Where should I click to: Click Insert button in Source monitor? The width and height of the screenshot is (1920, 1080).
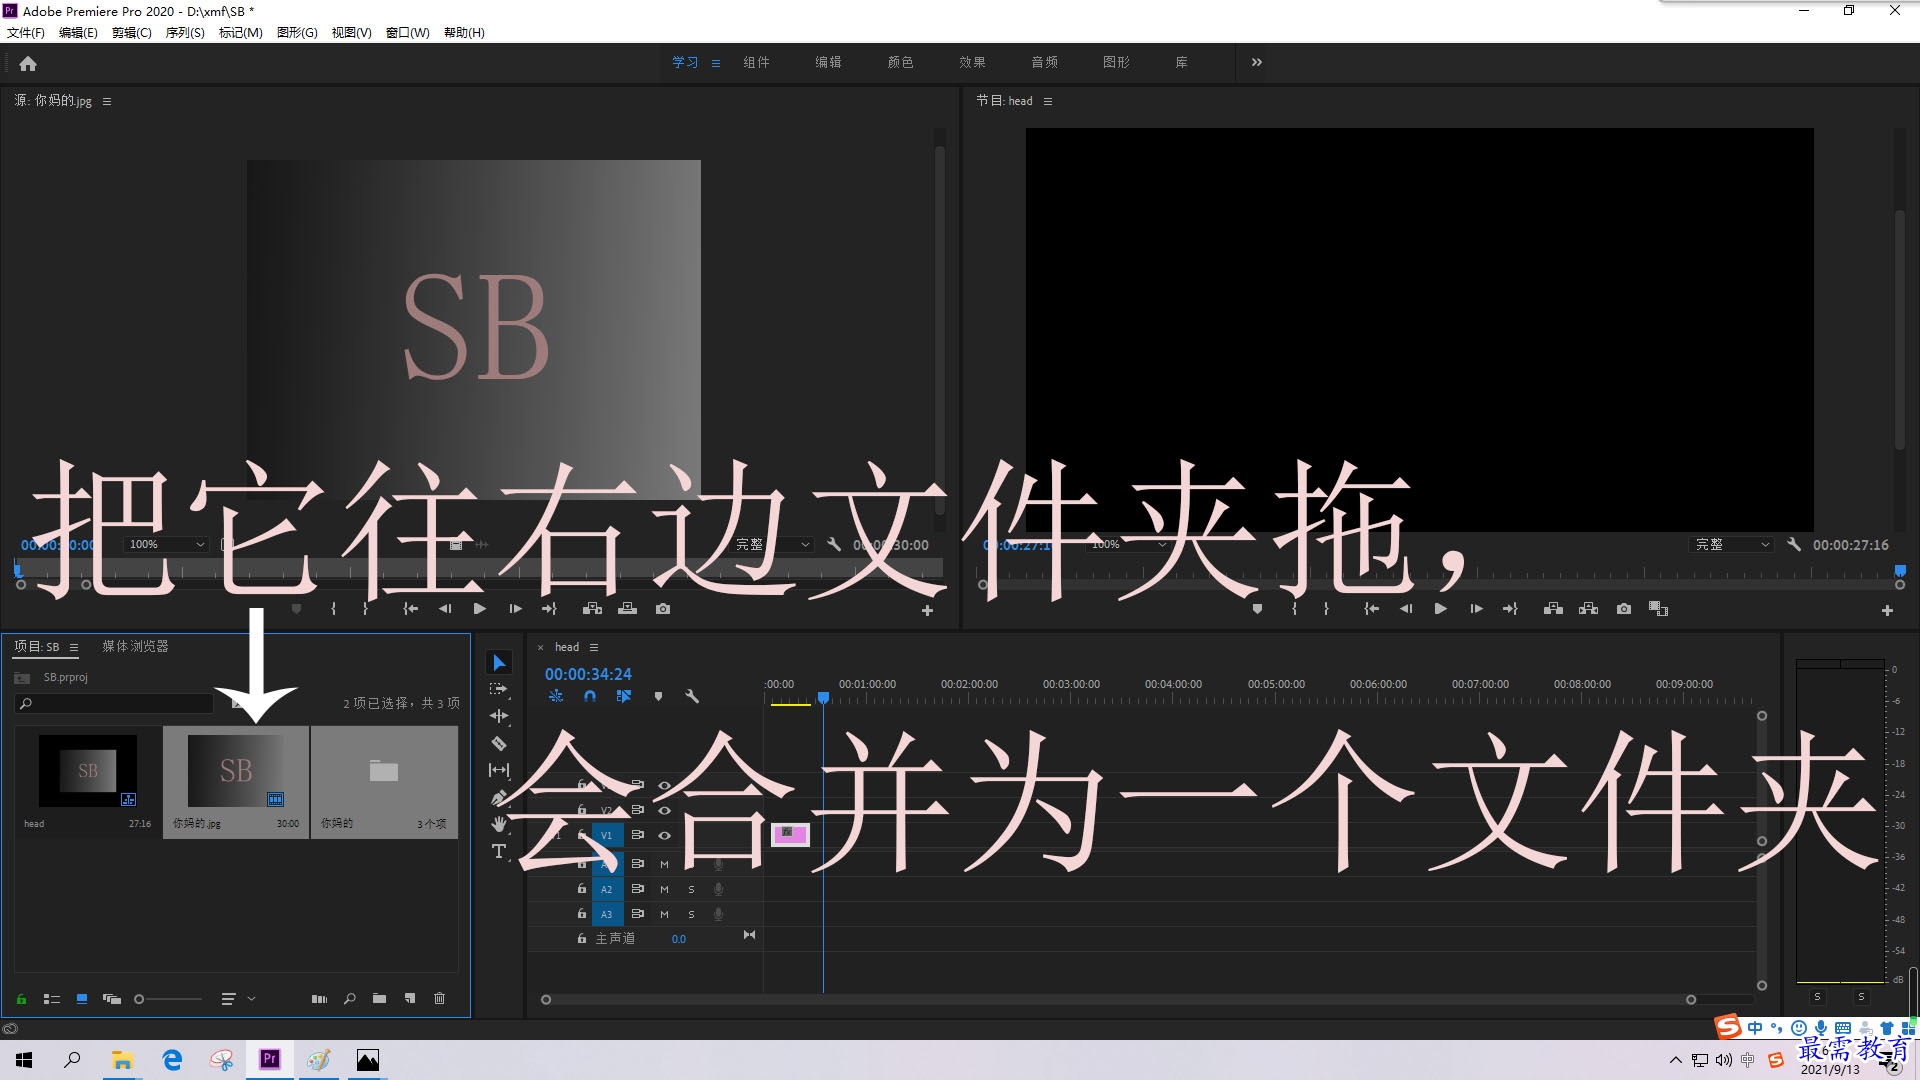[592, 609]
